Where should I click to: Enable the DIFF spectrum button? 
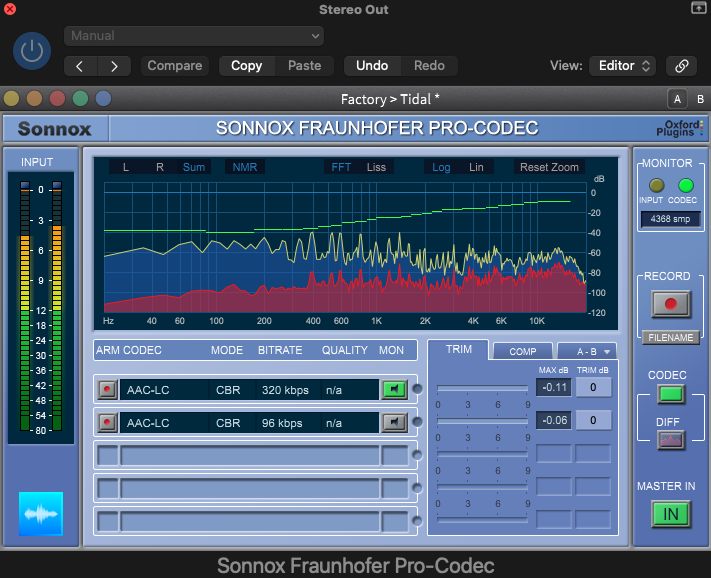pyautogui.click(x=671, y=439)
